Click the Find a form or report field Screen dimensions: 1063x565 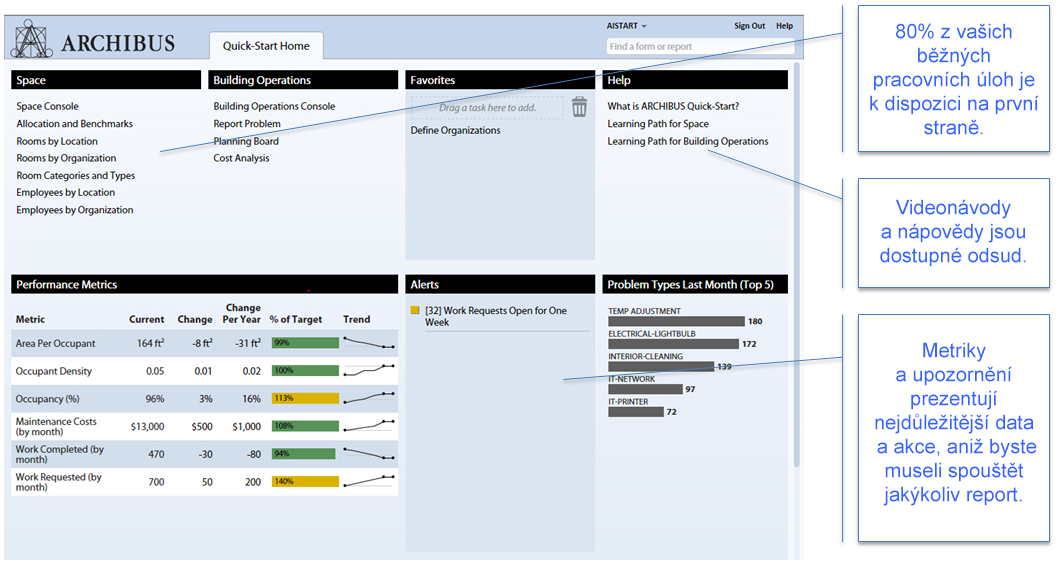click(700, 47)
